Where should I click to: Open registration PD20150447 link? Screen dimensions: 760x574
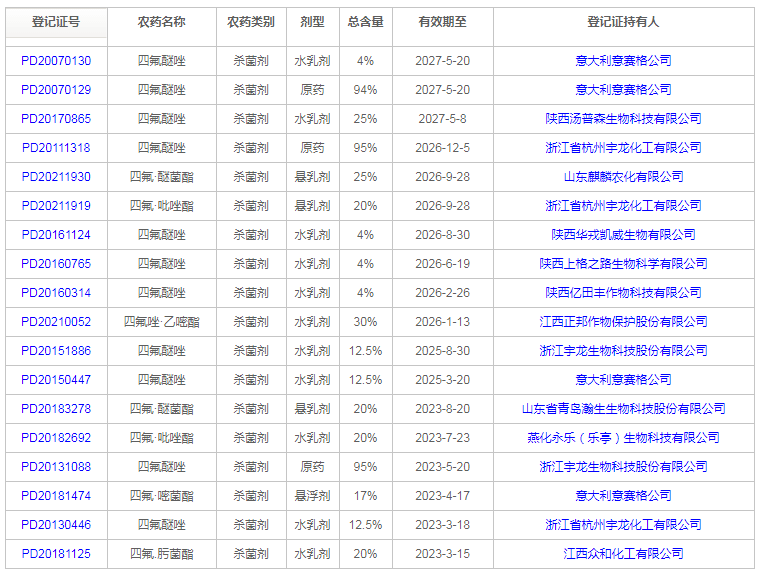(56, 380)
